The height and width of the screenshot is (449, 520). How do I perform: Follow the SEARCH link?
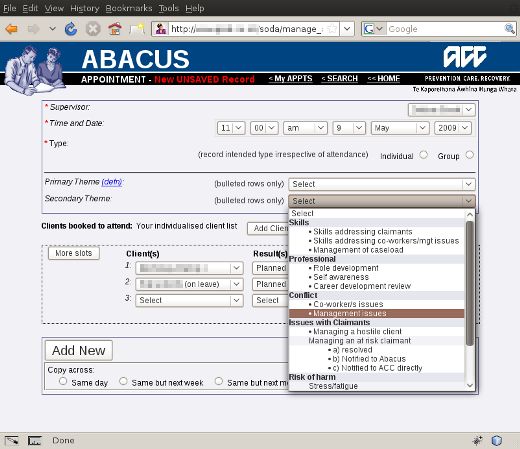coord(339,79)
